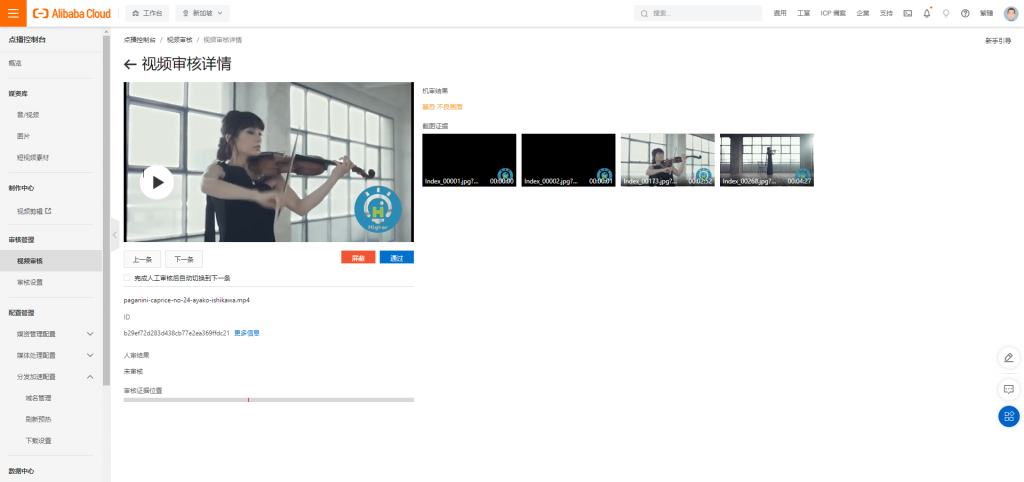Click the lightbulb tips icon

point(946,13)
